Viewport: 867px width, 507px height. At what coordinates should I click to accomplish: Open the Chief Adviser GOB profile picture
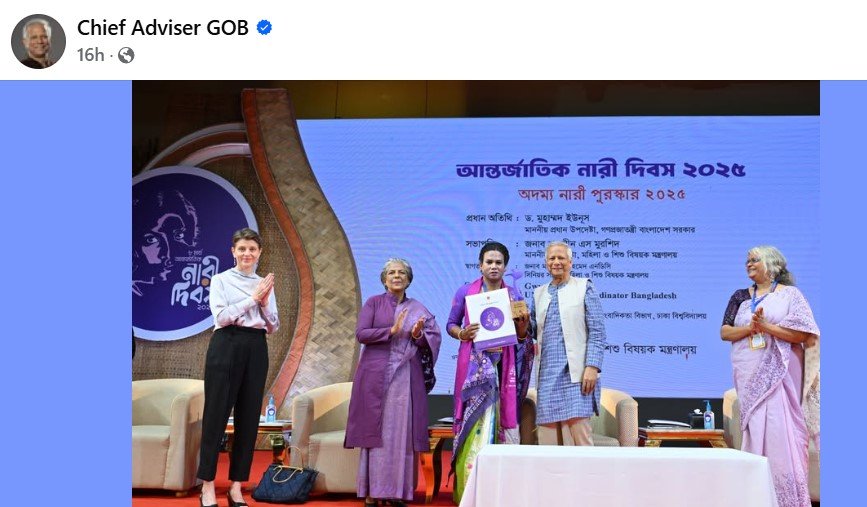click(x=38, y=41)
